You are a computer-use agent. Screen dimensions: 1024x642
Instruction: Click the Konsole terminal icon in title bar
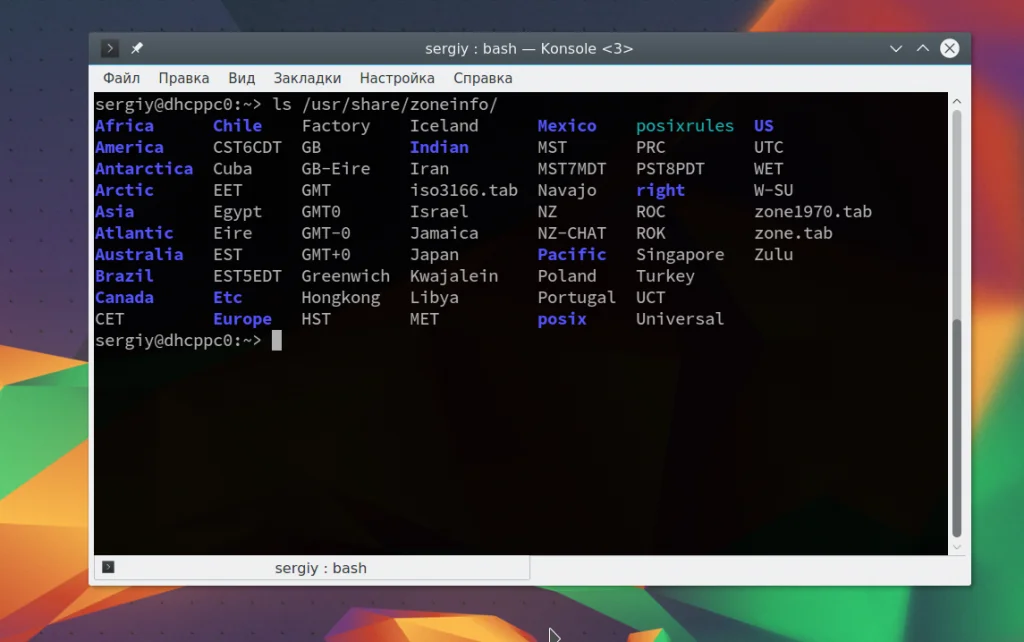(x=110, y=48)
